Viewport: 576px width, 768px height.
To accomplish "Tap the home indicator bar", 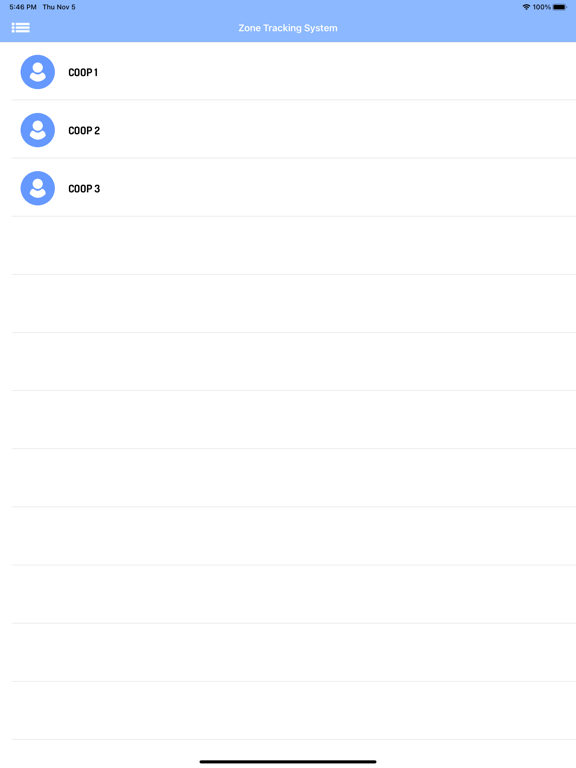I will [x=288, y=762].
